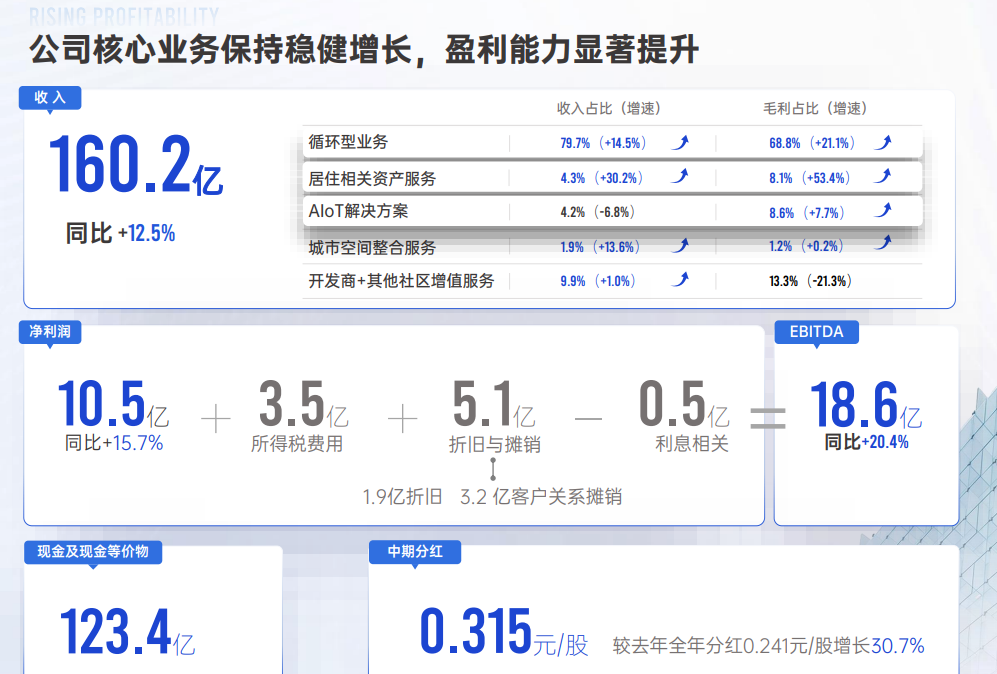Select the 现金及现金等价物 section tag
Screen dimensions: 997x674
pos(92,551)
